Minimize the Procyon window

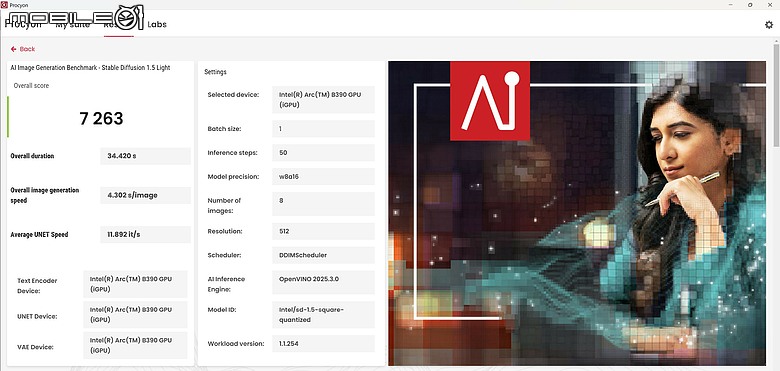pyautogui.click(x=731, y=4)
